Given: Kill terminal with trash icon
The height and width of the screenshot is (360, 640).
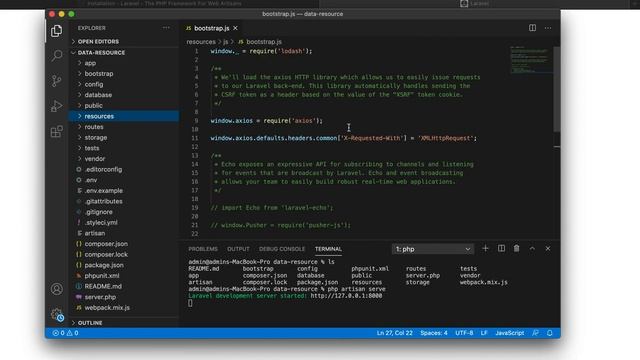Looking at the screenshot, I should tap(516, 248).
